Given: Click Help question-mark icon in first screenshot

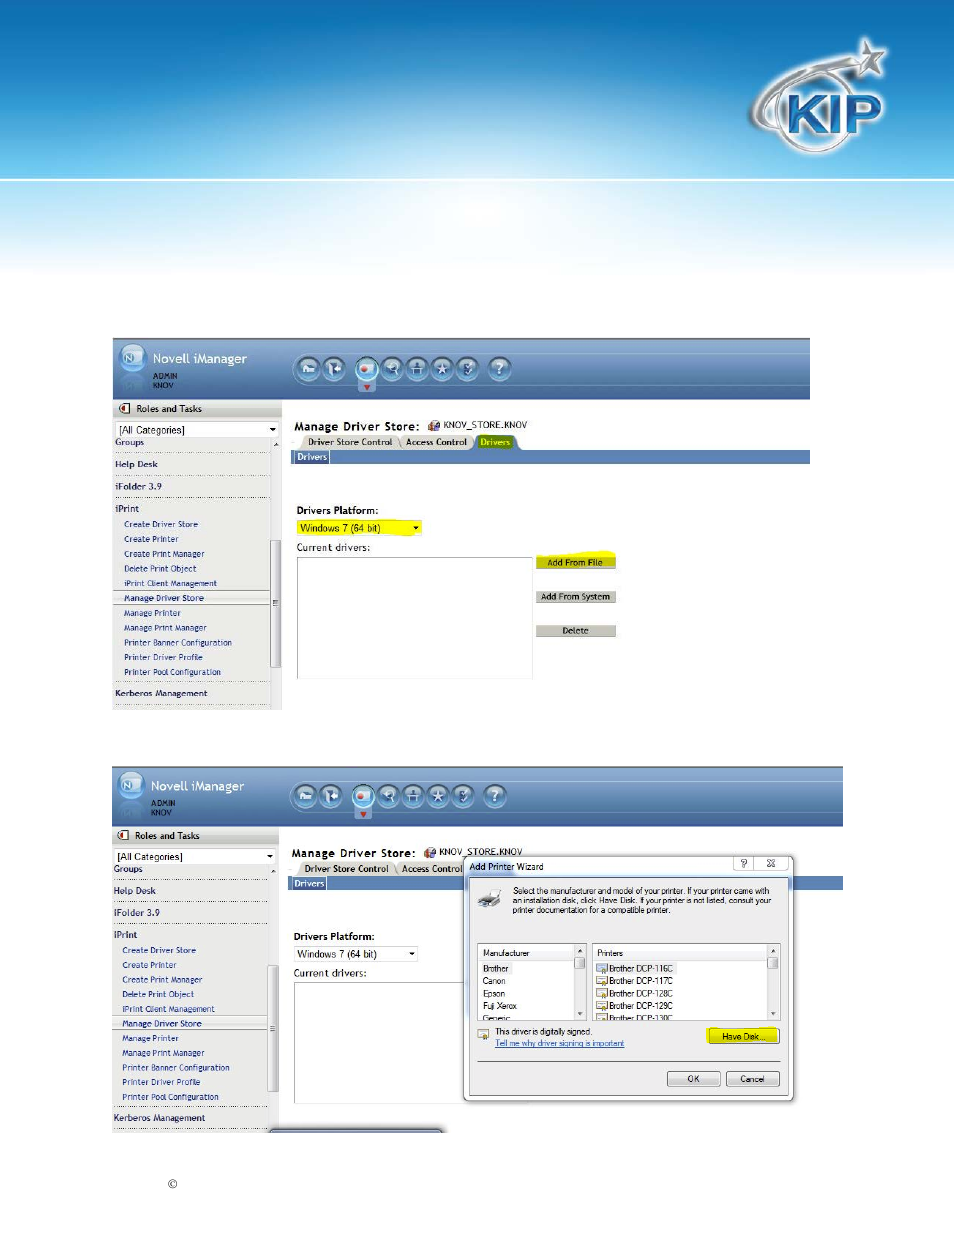Looking at the screenshot, I should (500, 369).
